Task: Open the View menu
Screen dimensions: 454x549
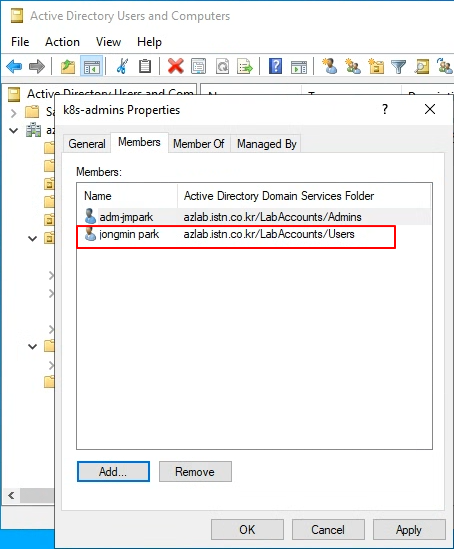Action: click(109, 42)
